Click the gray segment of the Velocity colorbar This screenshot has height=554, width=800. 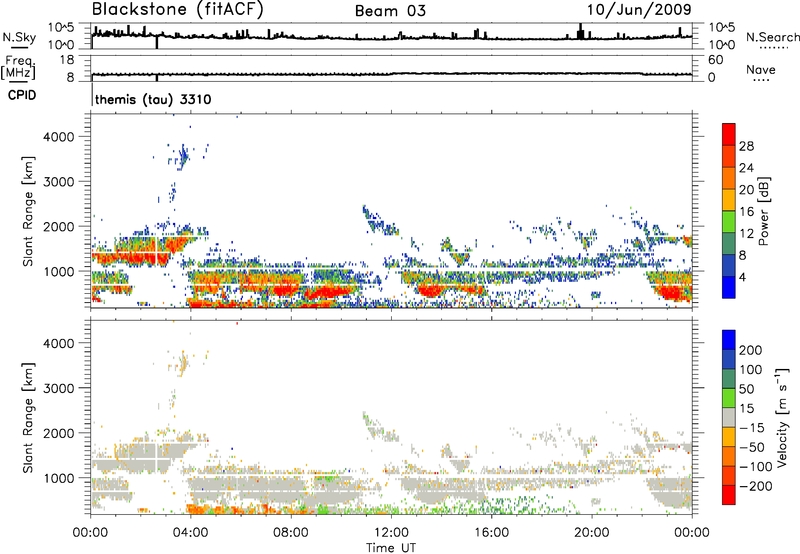click(729, 417)
